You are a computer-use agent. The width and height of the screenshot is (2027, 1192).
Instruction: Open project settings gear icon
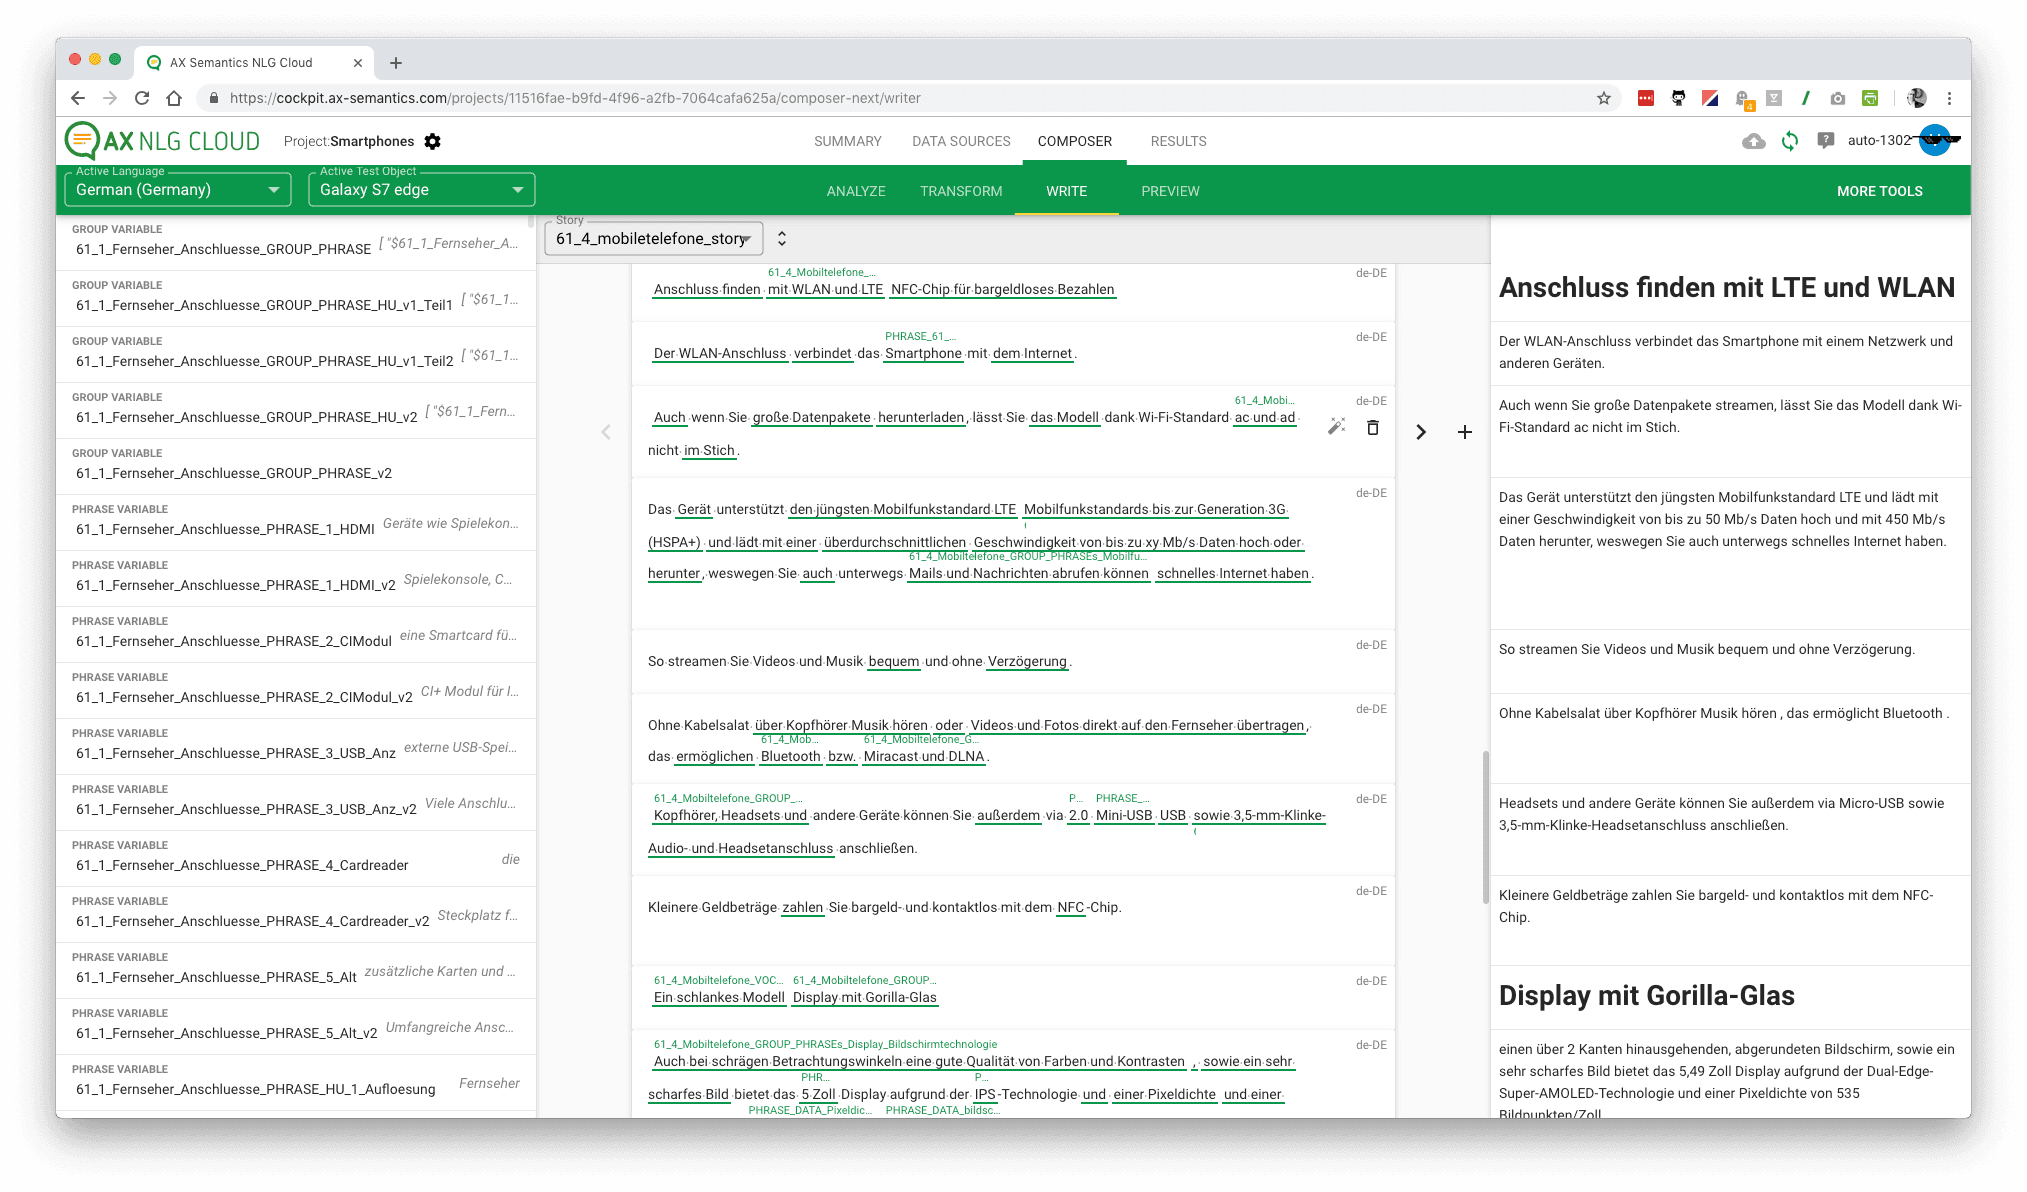(x=433, y=141)
